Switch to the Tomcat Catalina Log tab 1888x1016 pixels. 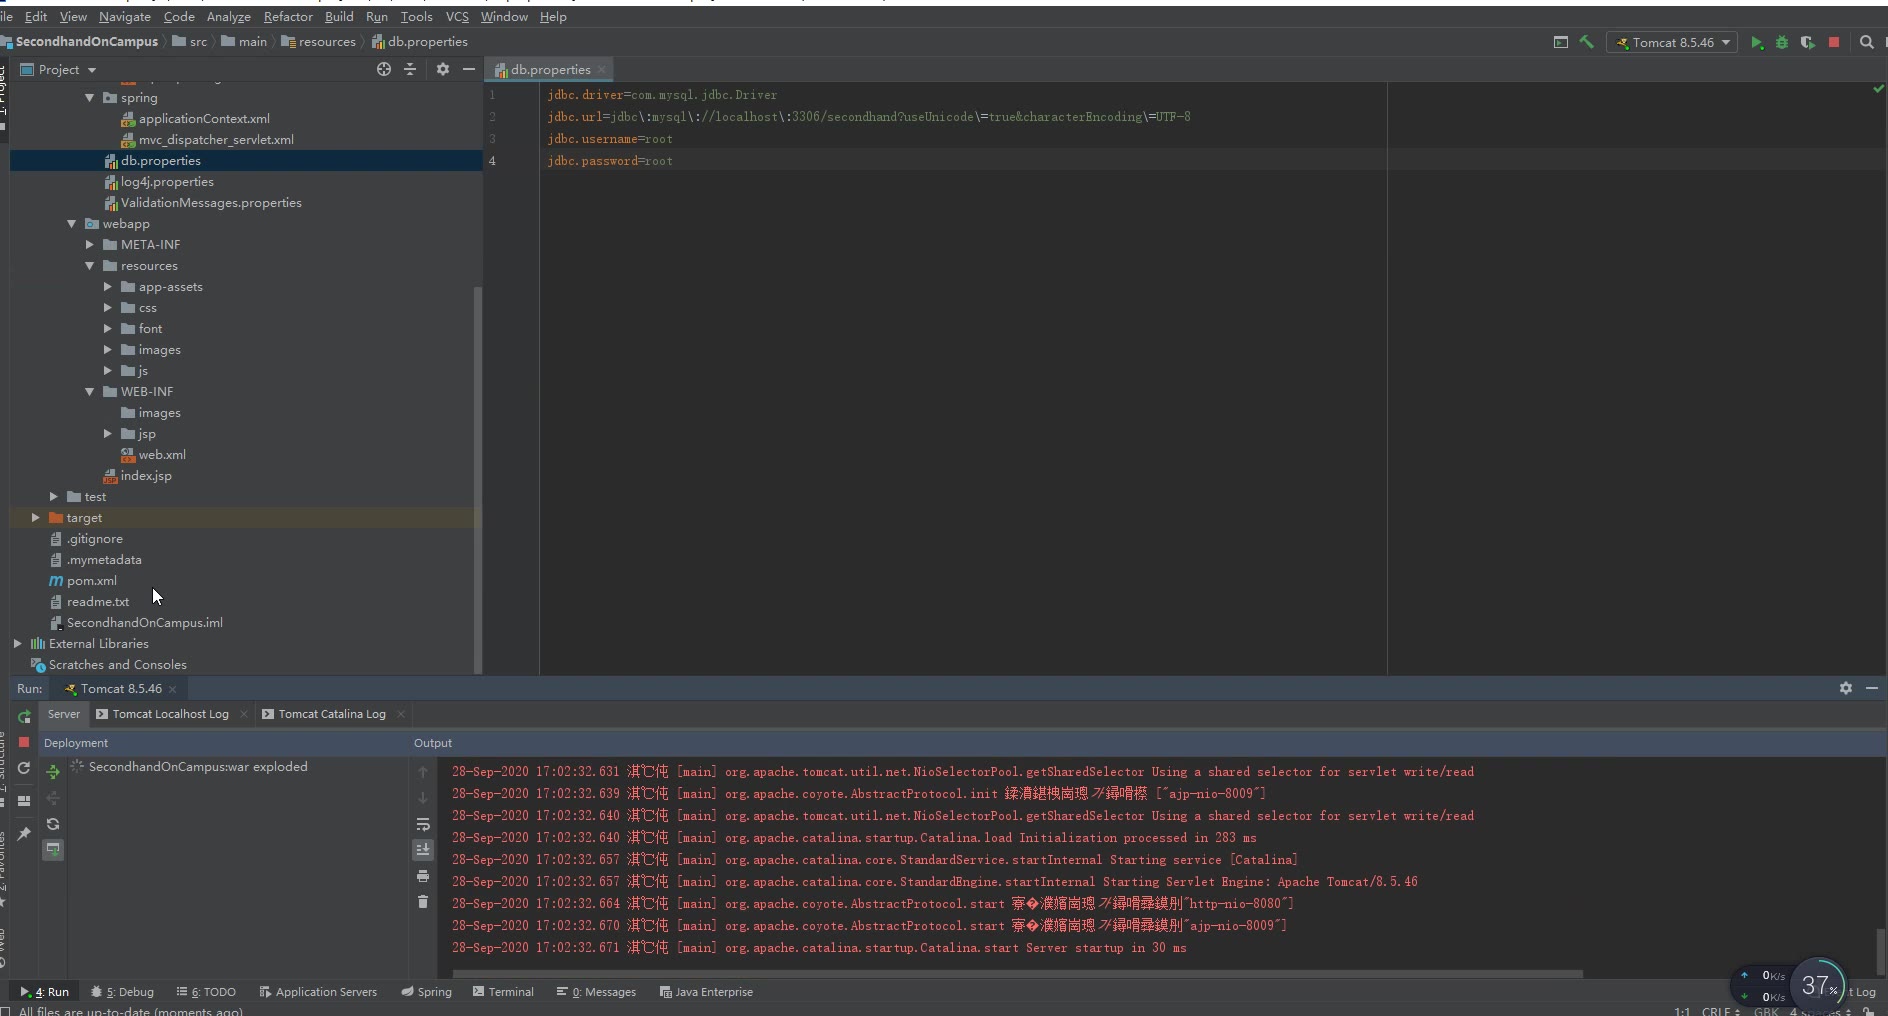(x=331, y=714)
